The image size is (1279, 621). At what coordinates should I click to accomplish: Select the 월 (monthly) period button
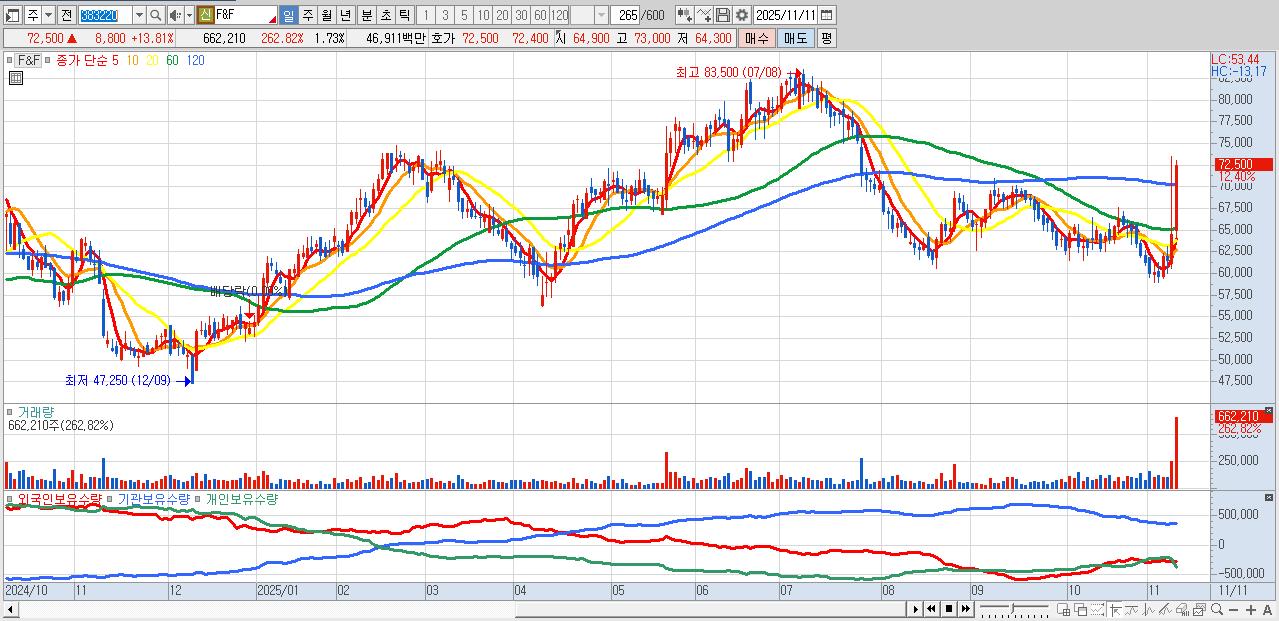(326, 15)
